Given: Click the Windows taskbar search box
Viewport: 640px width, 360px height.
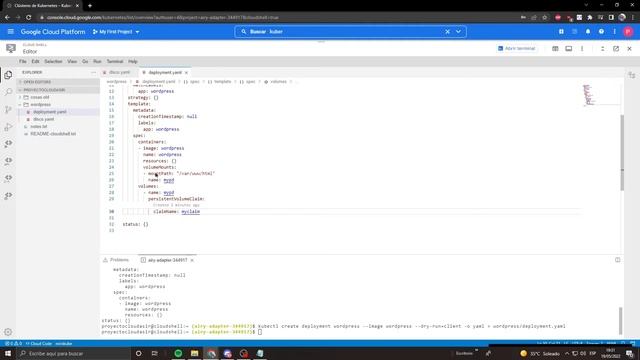Looking at the screenshot, I should click(73, 353).
